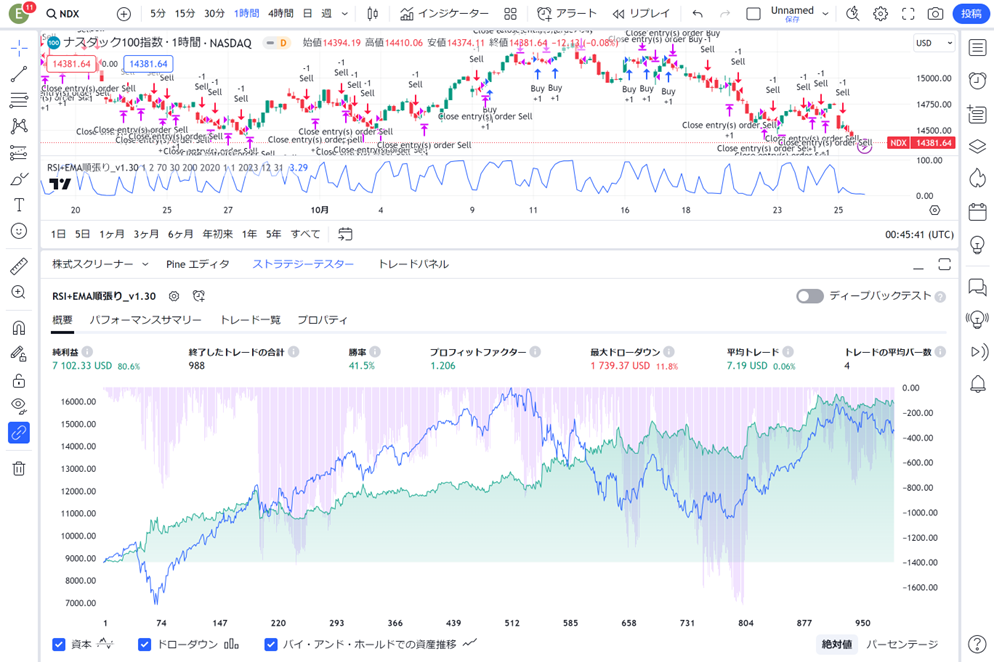Open the USD currency dropdown
994x662 pixels.
tap(934, 44)
